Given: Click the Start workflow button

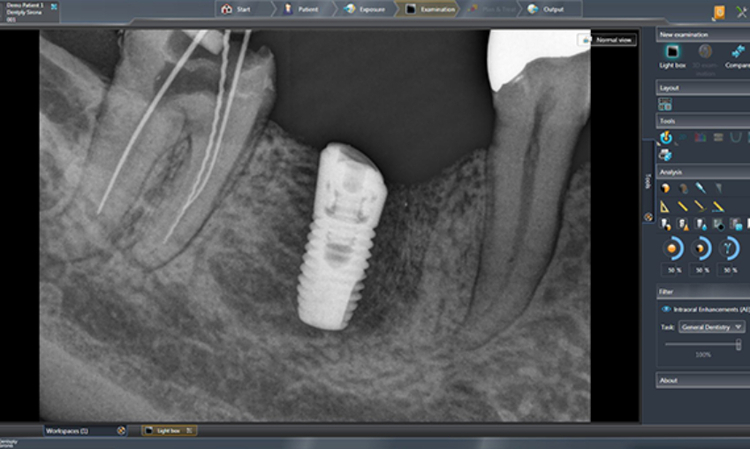Looking at the screenshot, I should coord(235,9).
